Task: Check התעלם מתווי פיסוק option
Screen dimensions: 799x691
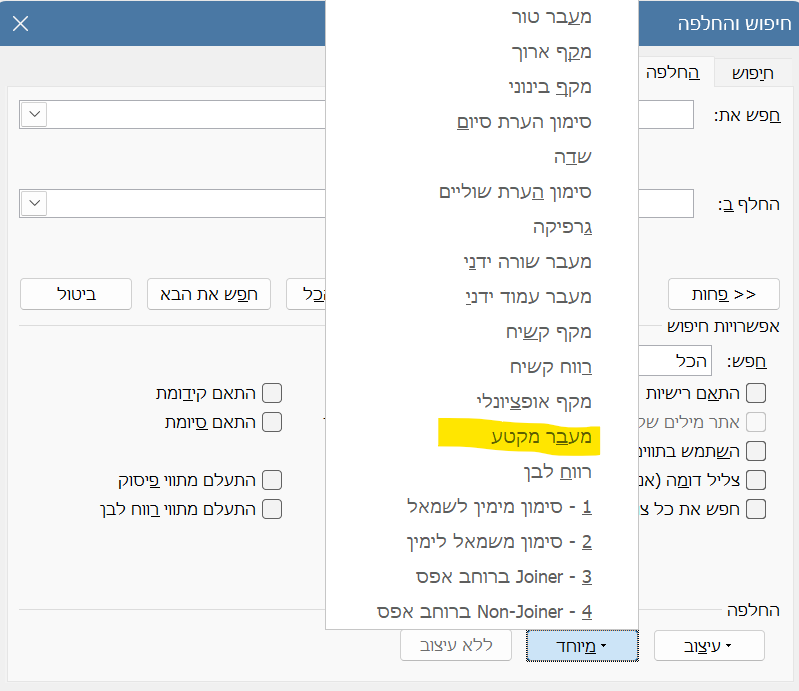Action: tap(272, 480)
